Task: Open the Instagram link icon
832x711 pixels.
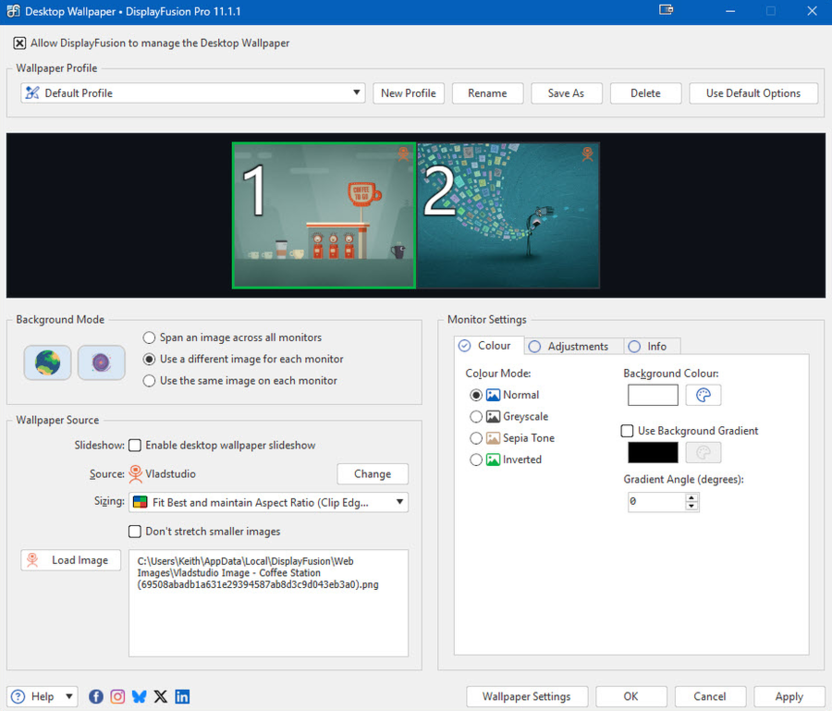Action: point(118,697)
